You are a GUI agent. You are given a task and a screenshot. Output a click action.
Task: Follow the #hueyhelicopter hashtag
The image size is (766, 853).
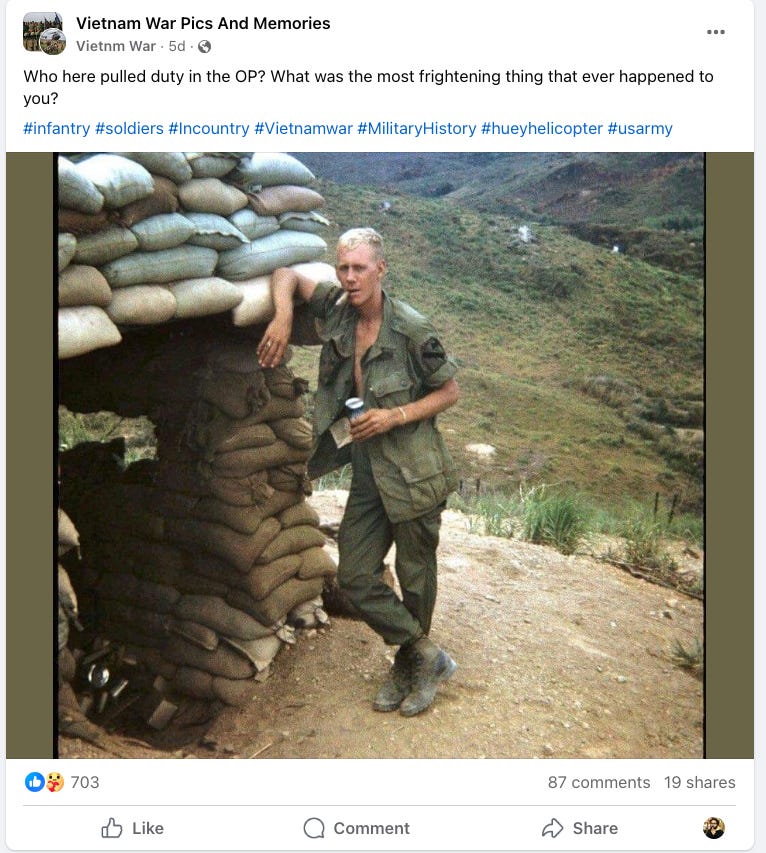click(x=542, y=128)
